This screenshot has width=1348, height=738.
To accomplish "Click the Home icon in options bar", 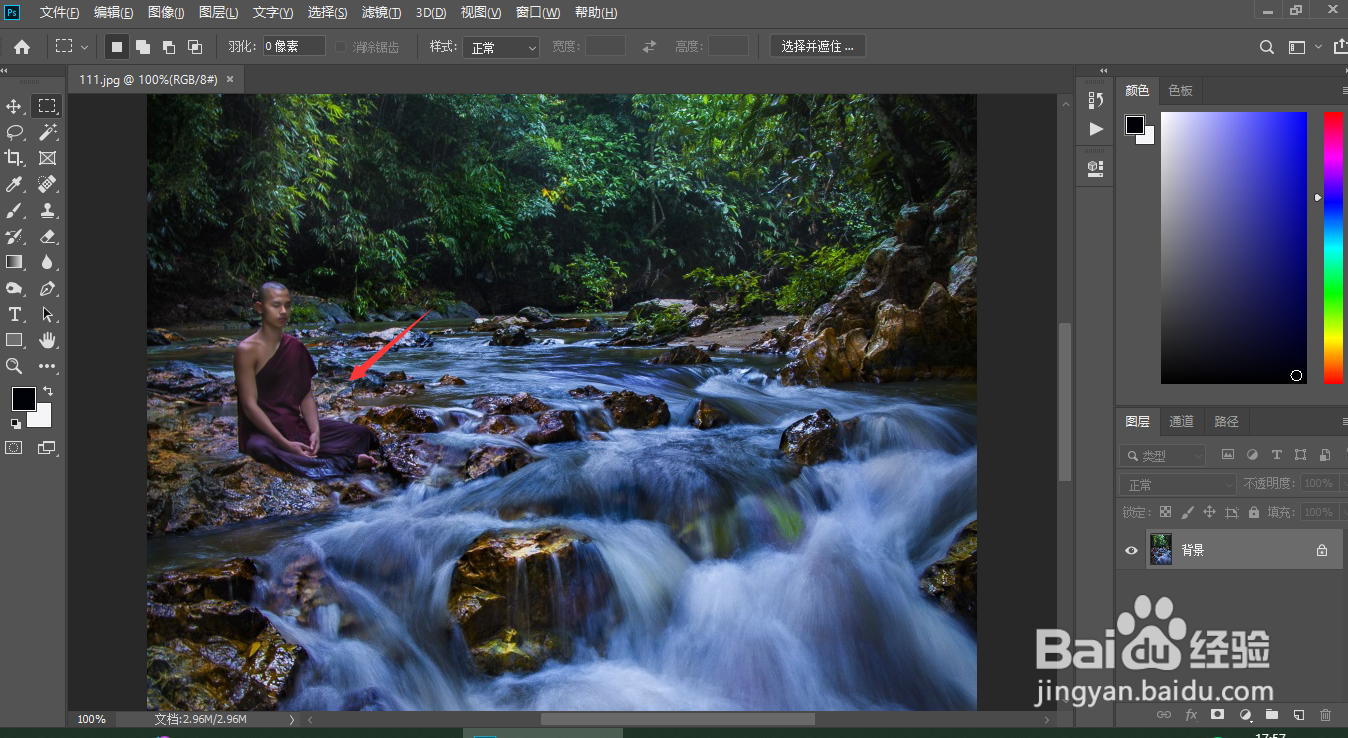I will (21, 47).
